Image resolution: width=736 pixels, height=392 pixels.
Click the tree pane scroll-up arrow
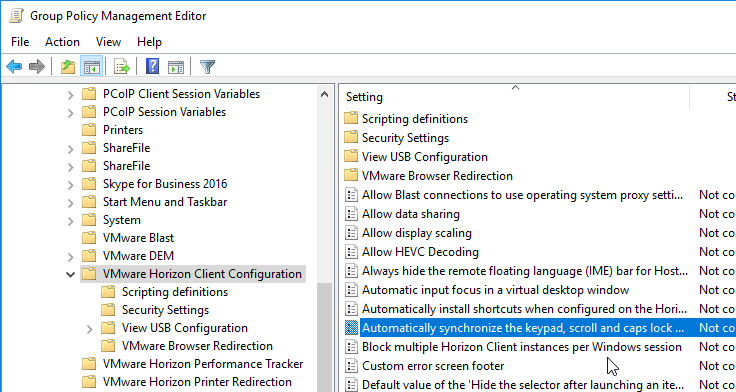tap(324, 94)
